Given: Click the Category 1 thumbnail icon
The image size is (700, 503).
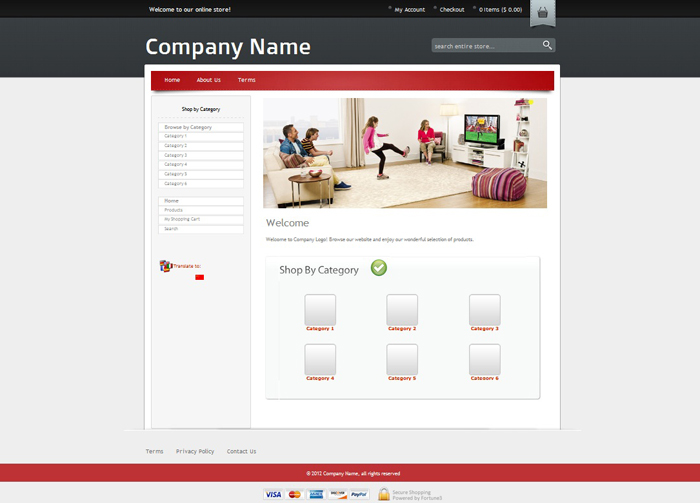Looking at the screenshot, I should 320,309.
